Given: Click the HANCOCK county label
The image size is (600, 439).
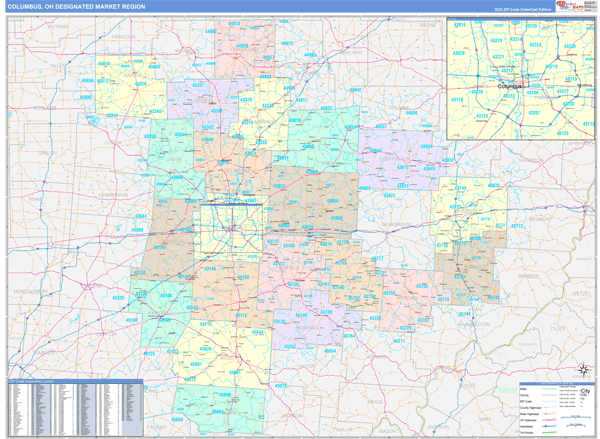Looking at the screenshot, I should (124, 37).
